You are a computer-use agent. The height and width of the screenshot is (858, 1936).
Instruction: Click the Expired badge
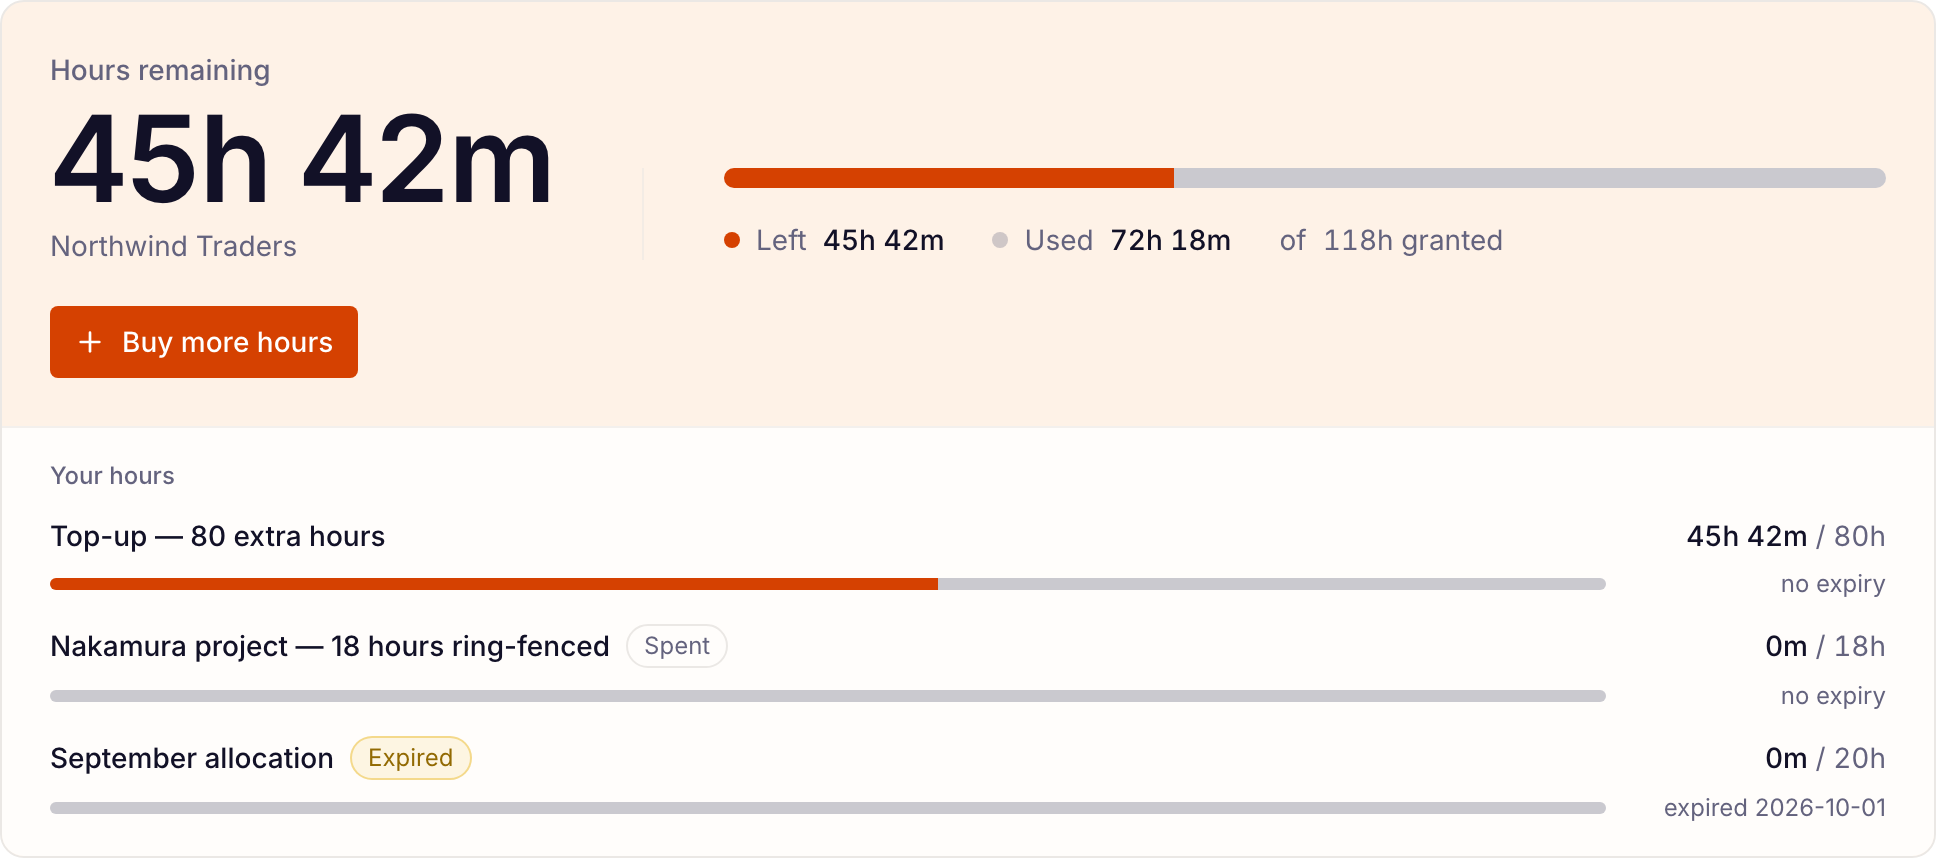(411, 758)
